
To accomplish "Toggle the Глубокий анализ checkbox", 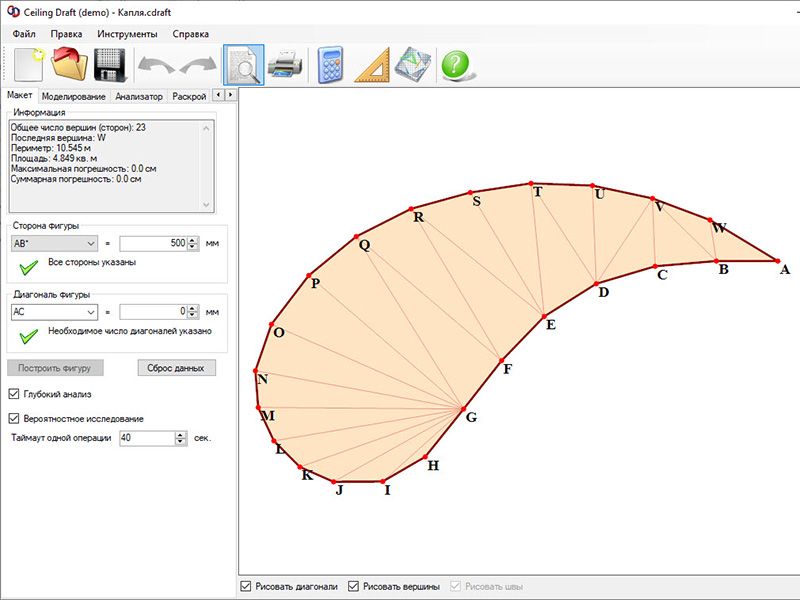I will pos(14,394).
